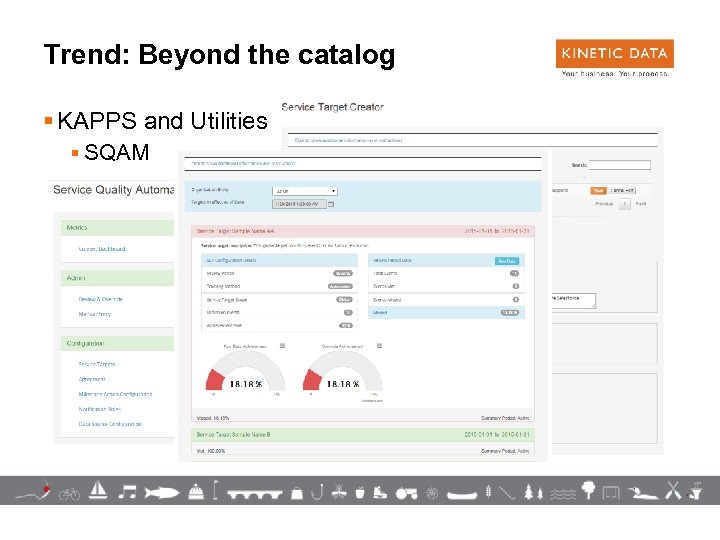Screen dimensions: 720x540
Task: Select the Admin section header in the sidebar
Action: (x=118, y=278)
